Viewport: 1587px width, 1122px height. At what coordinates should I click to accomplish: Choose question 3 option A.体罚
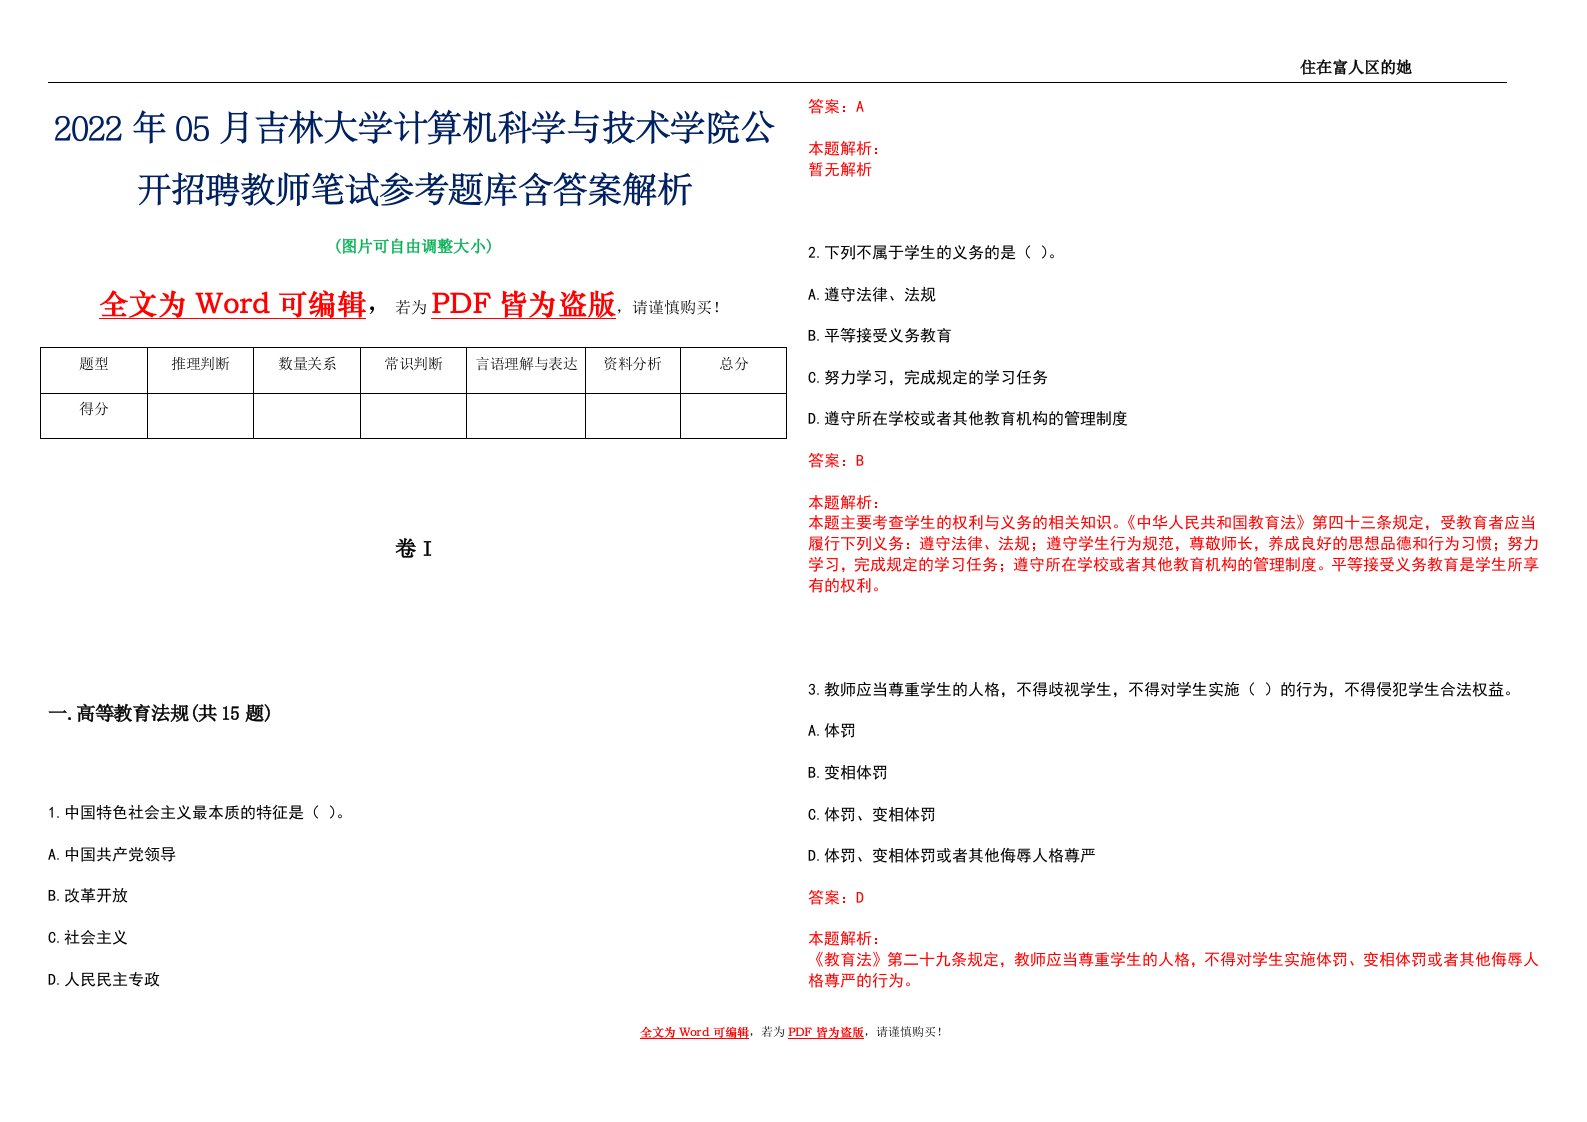click(x=832, y=731)
